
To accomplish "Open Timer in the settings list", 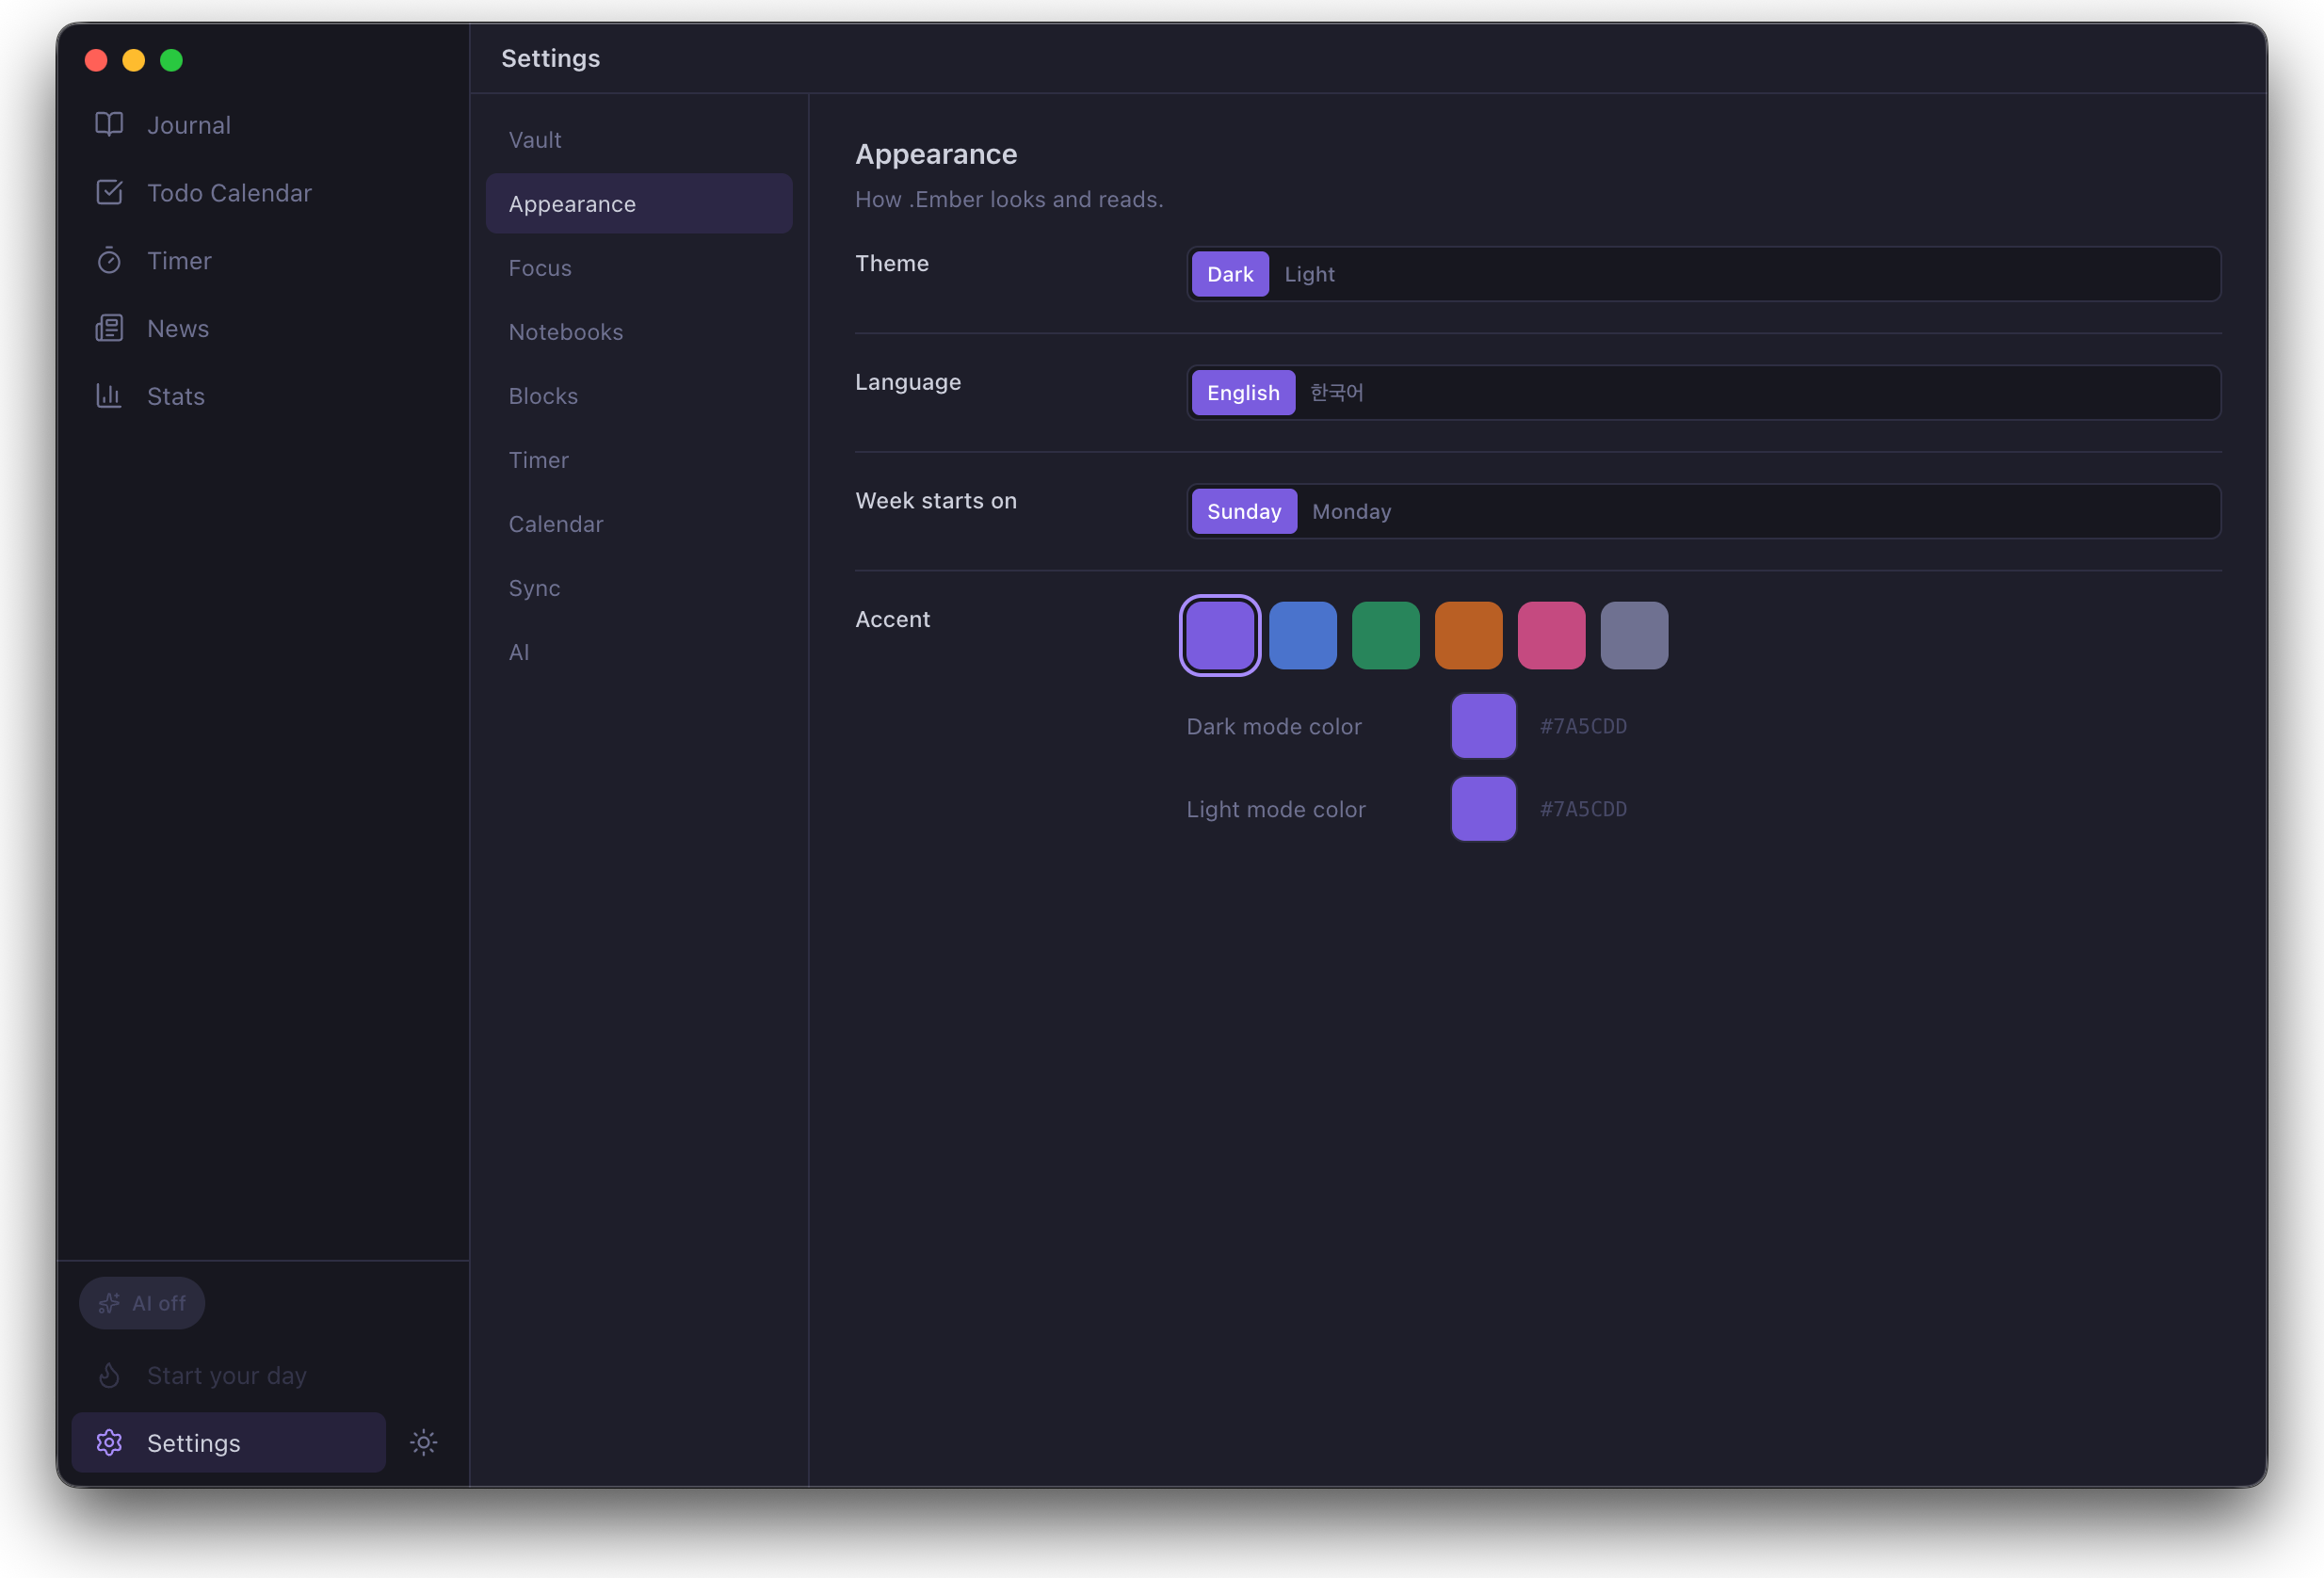I will tap(639, 460).
